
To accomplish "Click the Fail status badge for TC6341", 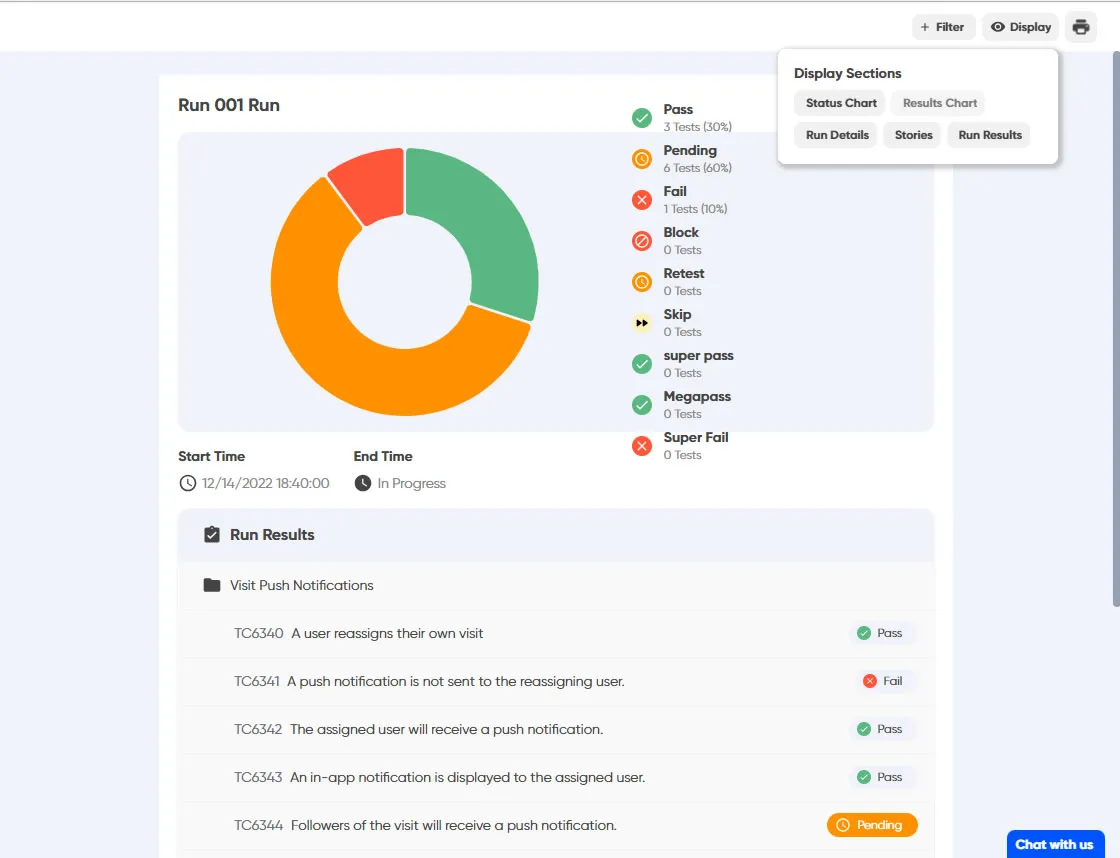I will pos(884,681).
